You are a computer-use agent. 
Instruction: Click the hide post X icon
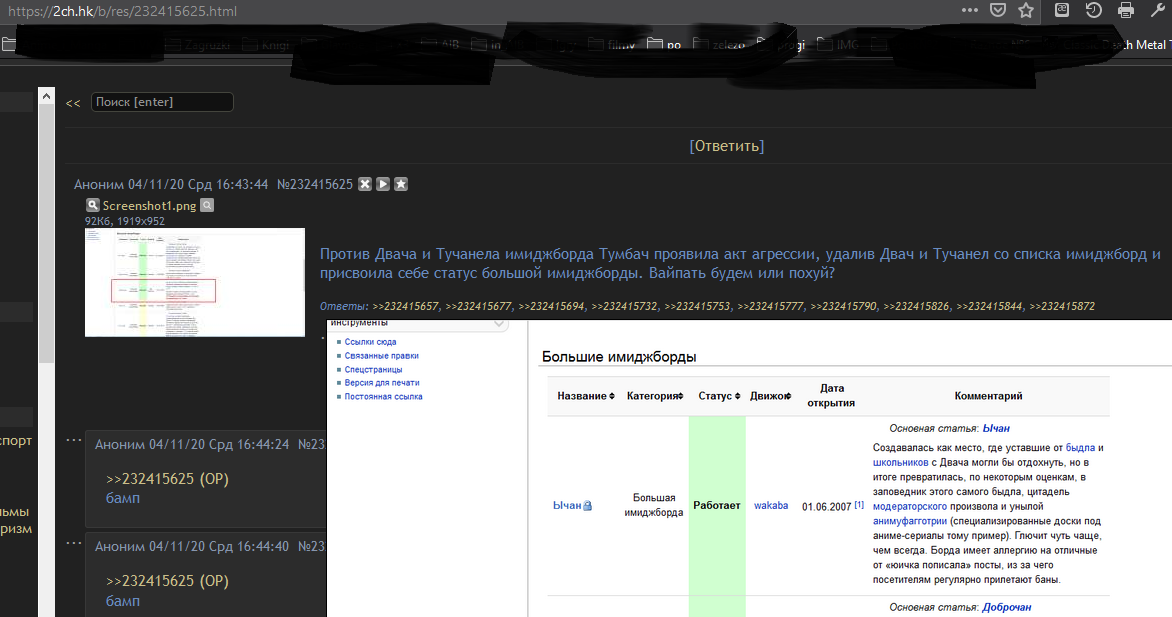[x=366, y=184]
